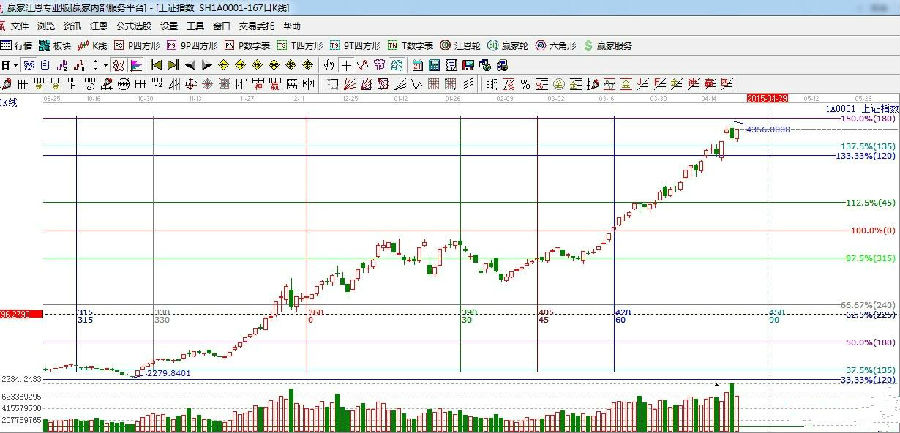Launch the P数字表 number table
Screen dimensions: 900x433
(247, 46)
